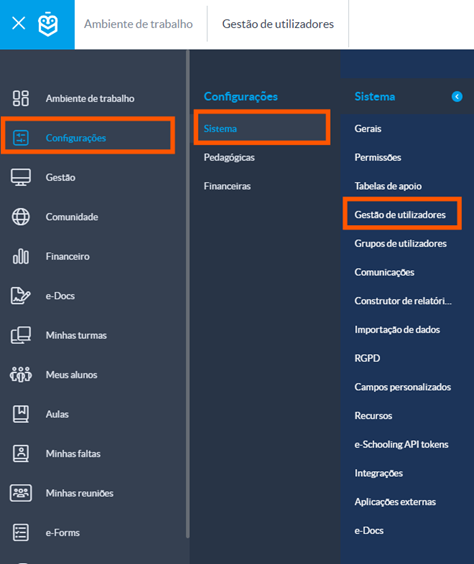Switch to the Ambiente de trabalho tab
Viewport: 474px width, 564px height.
(x=138, y=24)
